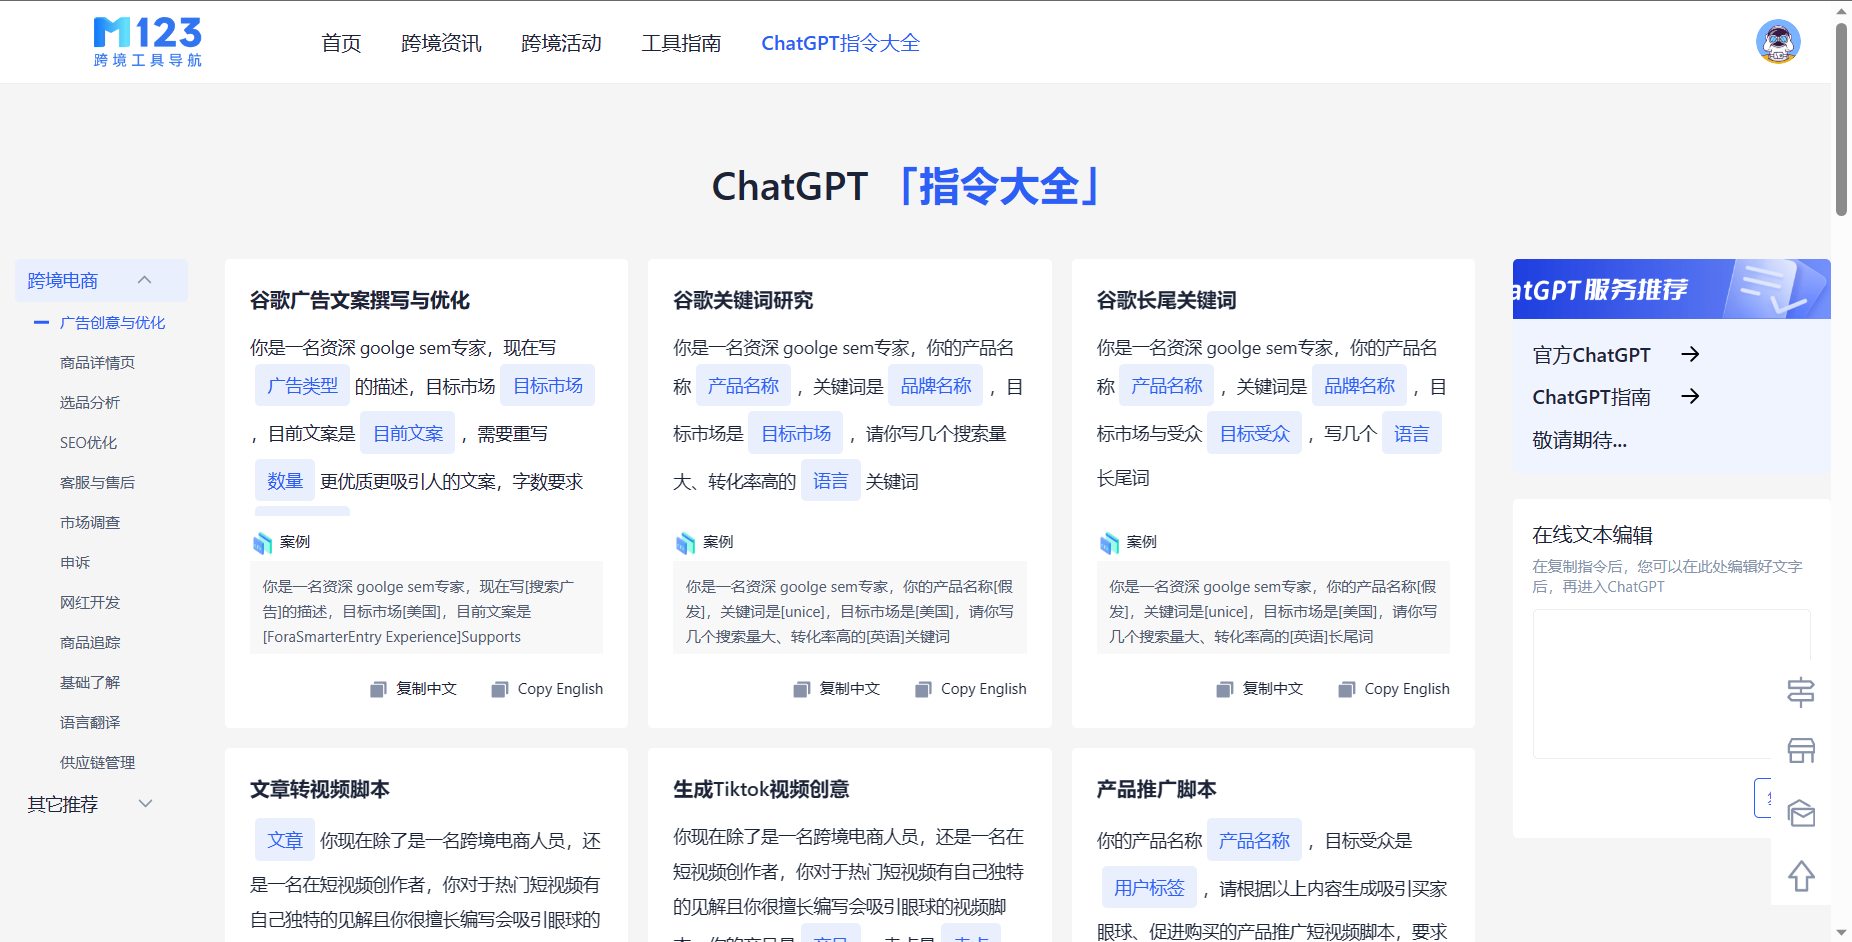The image size is (1852, 942).
Task: Open the mail envelope icon in the floating sidebar
Action: (1801, 814)
